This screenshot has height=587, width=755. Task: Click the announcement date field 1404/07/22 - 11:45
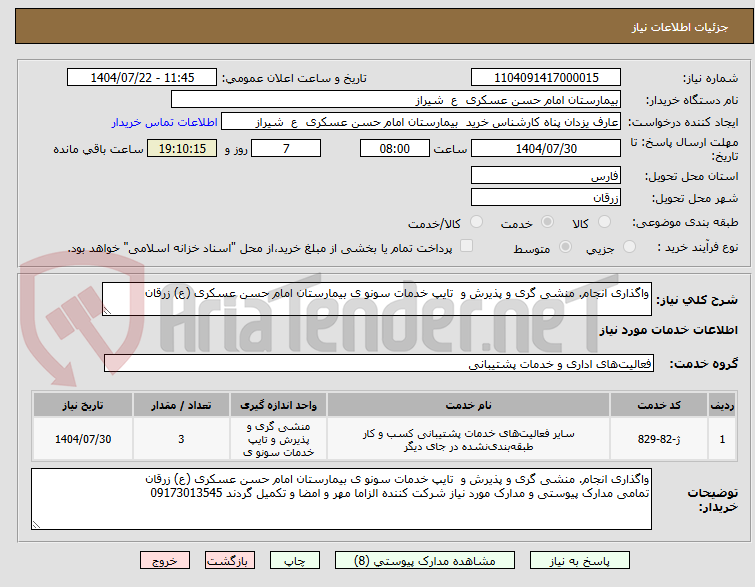pos(142,78)
